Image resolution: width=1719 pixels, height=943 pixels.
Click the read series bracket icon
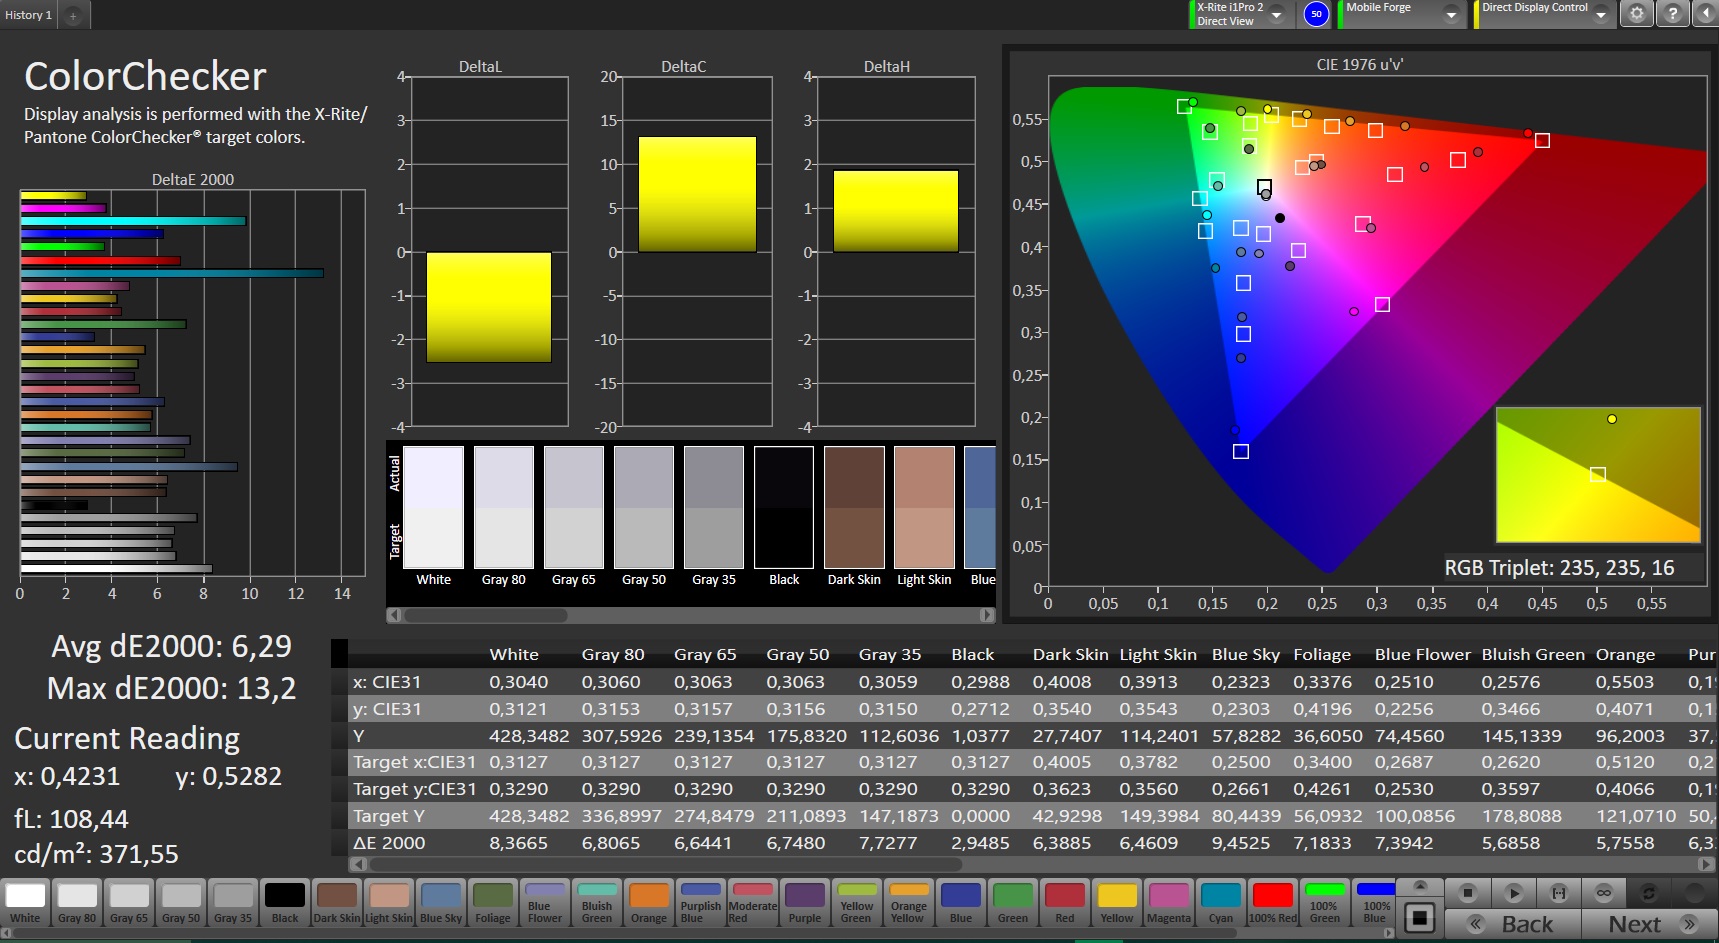1558,892
